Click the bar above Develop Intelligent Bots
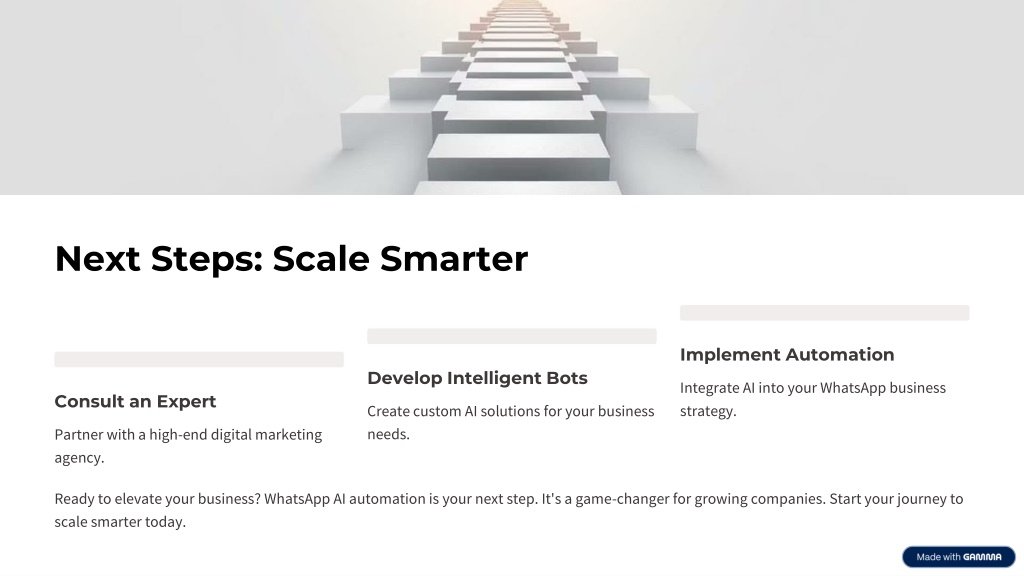The width and height of the screenshot is (1024, 576). point(511,336)
